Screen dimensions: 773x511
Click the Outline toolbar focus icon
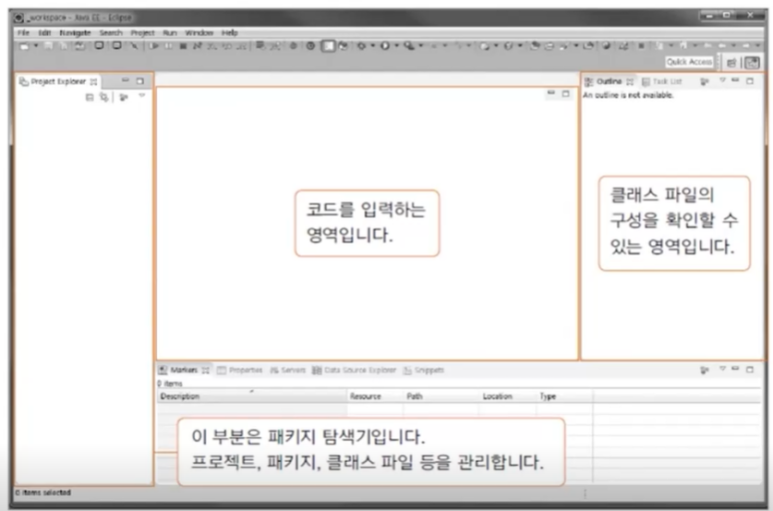coord(704,81)
